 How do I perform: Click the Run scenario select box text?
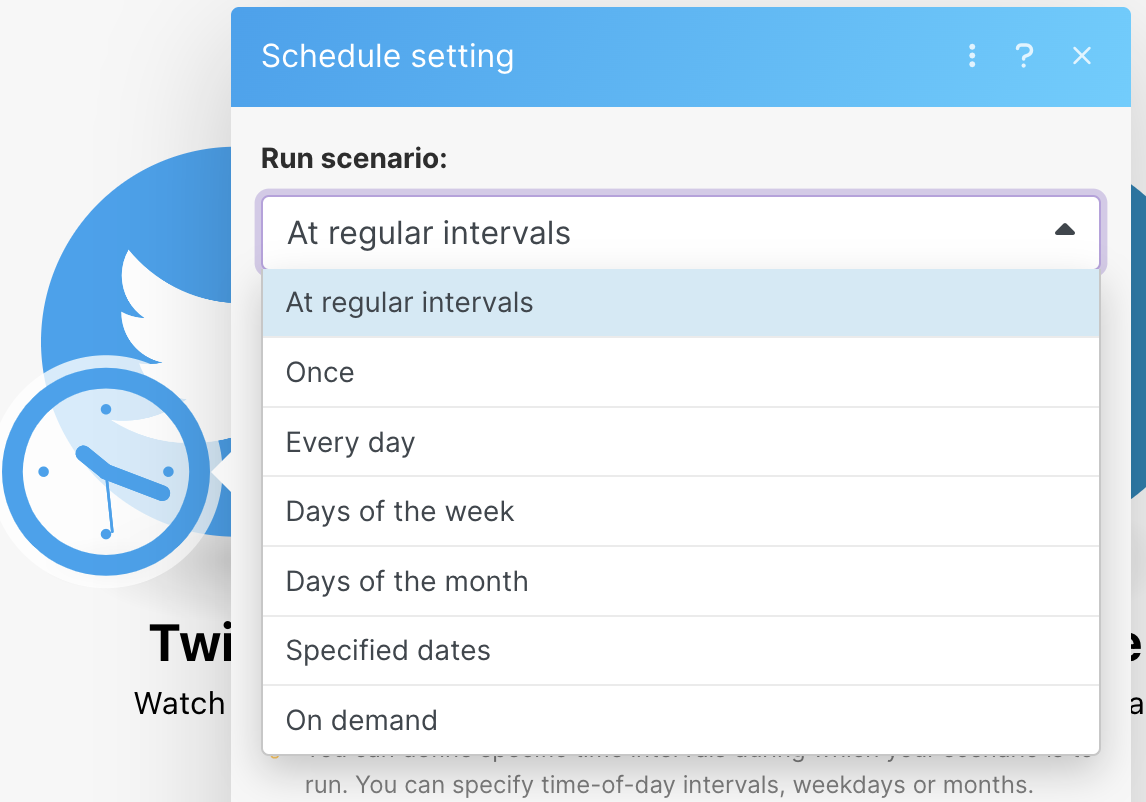point(429,233)
